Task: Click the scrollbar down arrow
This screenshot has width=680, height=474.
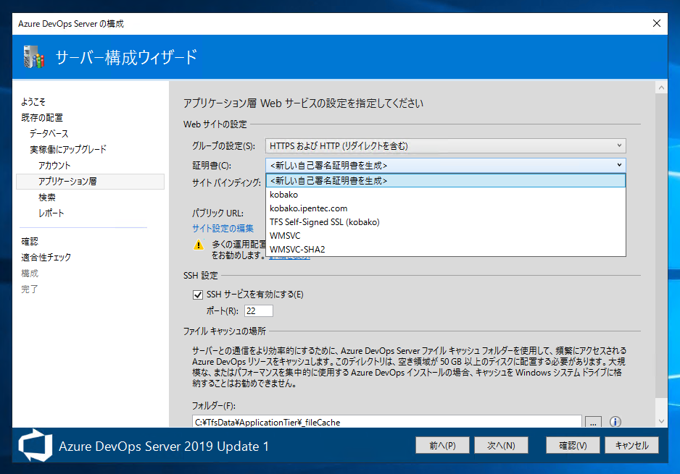Action: tap(661, 421)
